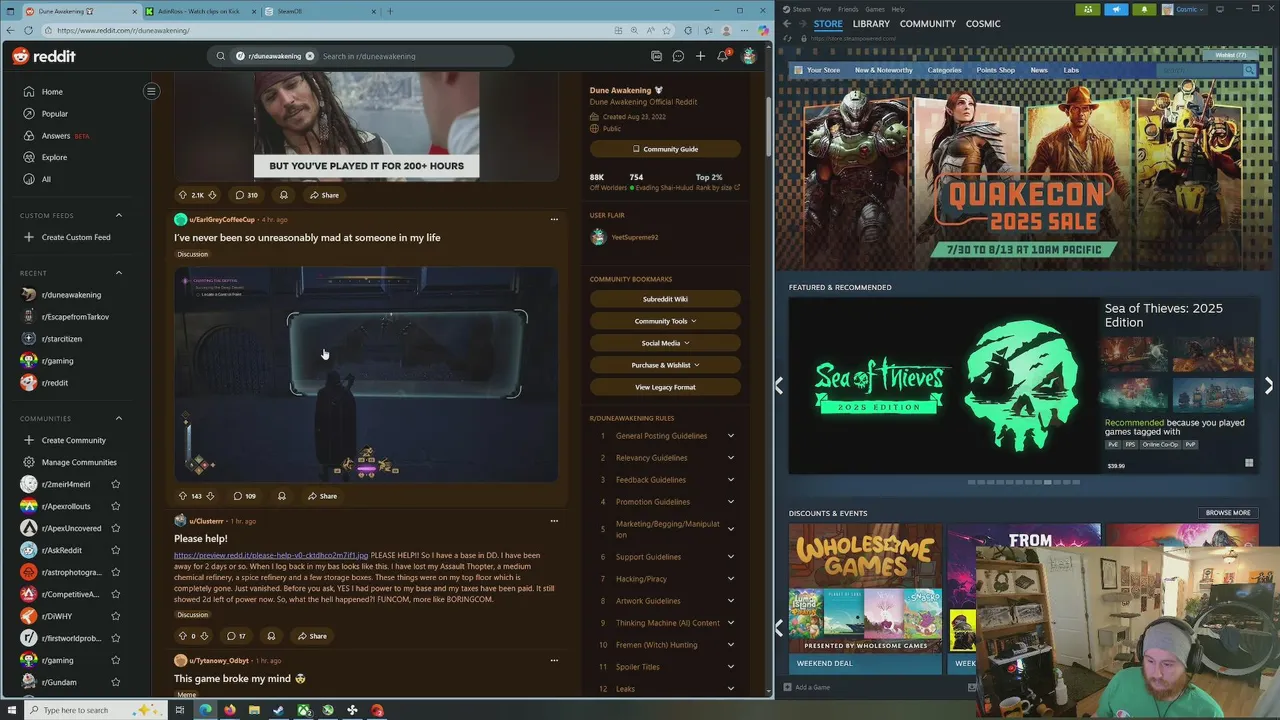
Task: Open the 109 comments on EarlGreyCoffeeCup post
Action: [244, 496]
